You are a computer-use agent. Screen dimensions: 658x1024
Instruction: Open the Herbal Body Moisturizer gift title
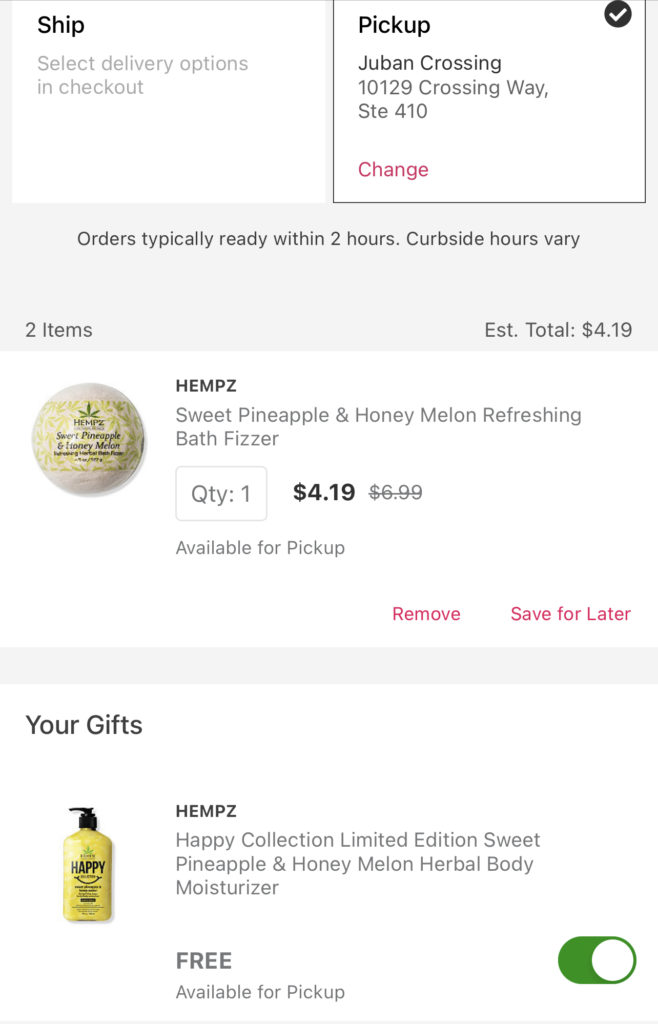click(x=357, y=863)
